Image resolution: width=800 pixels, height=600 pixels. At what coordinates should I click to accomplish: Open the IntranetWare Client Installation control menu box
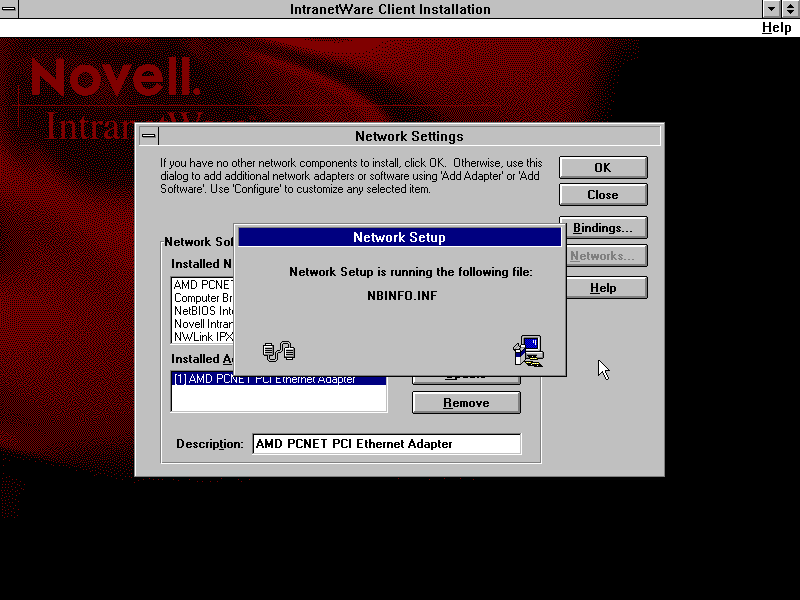tap(9, 9)
